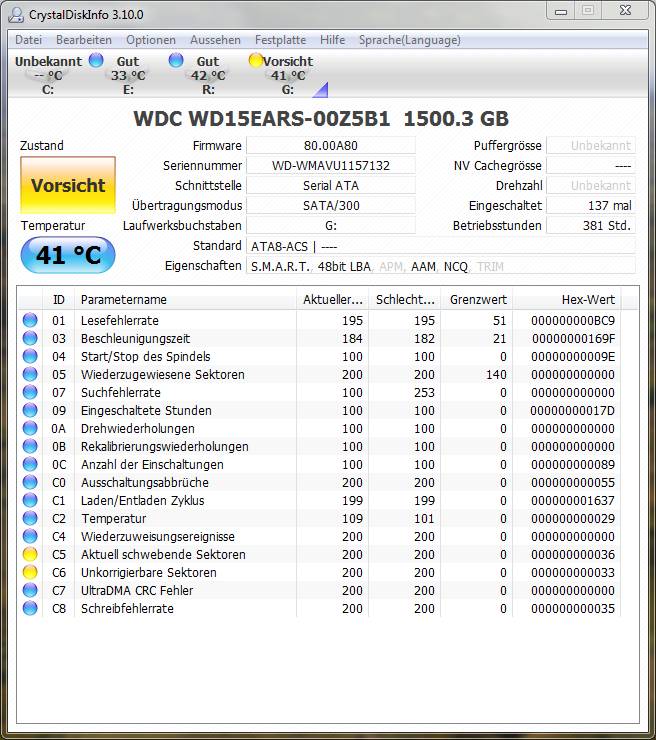Click hex value 000000000036
This screenshot has height=740, width=656.
573,554
